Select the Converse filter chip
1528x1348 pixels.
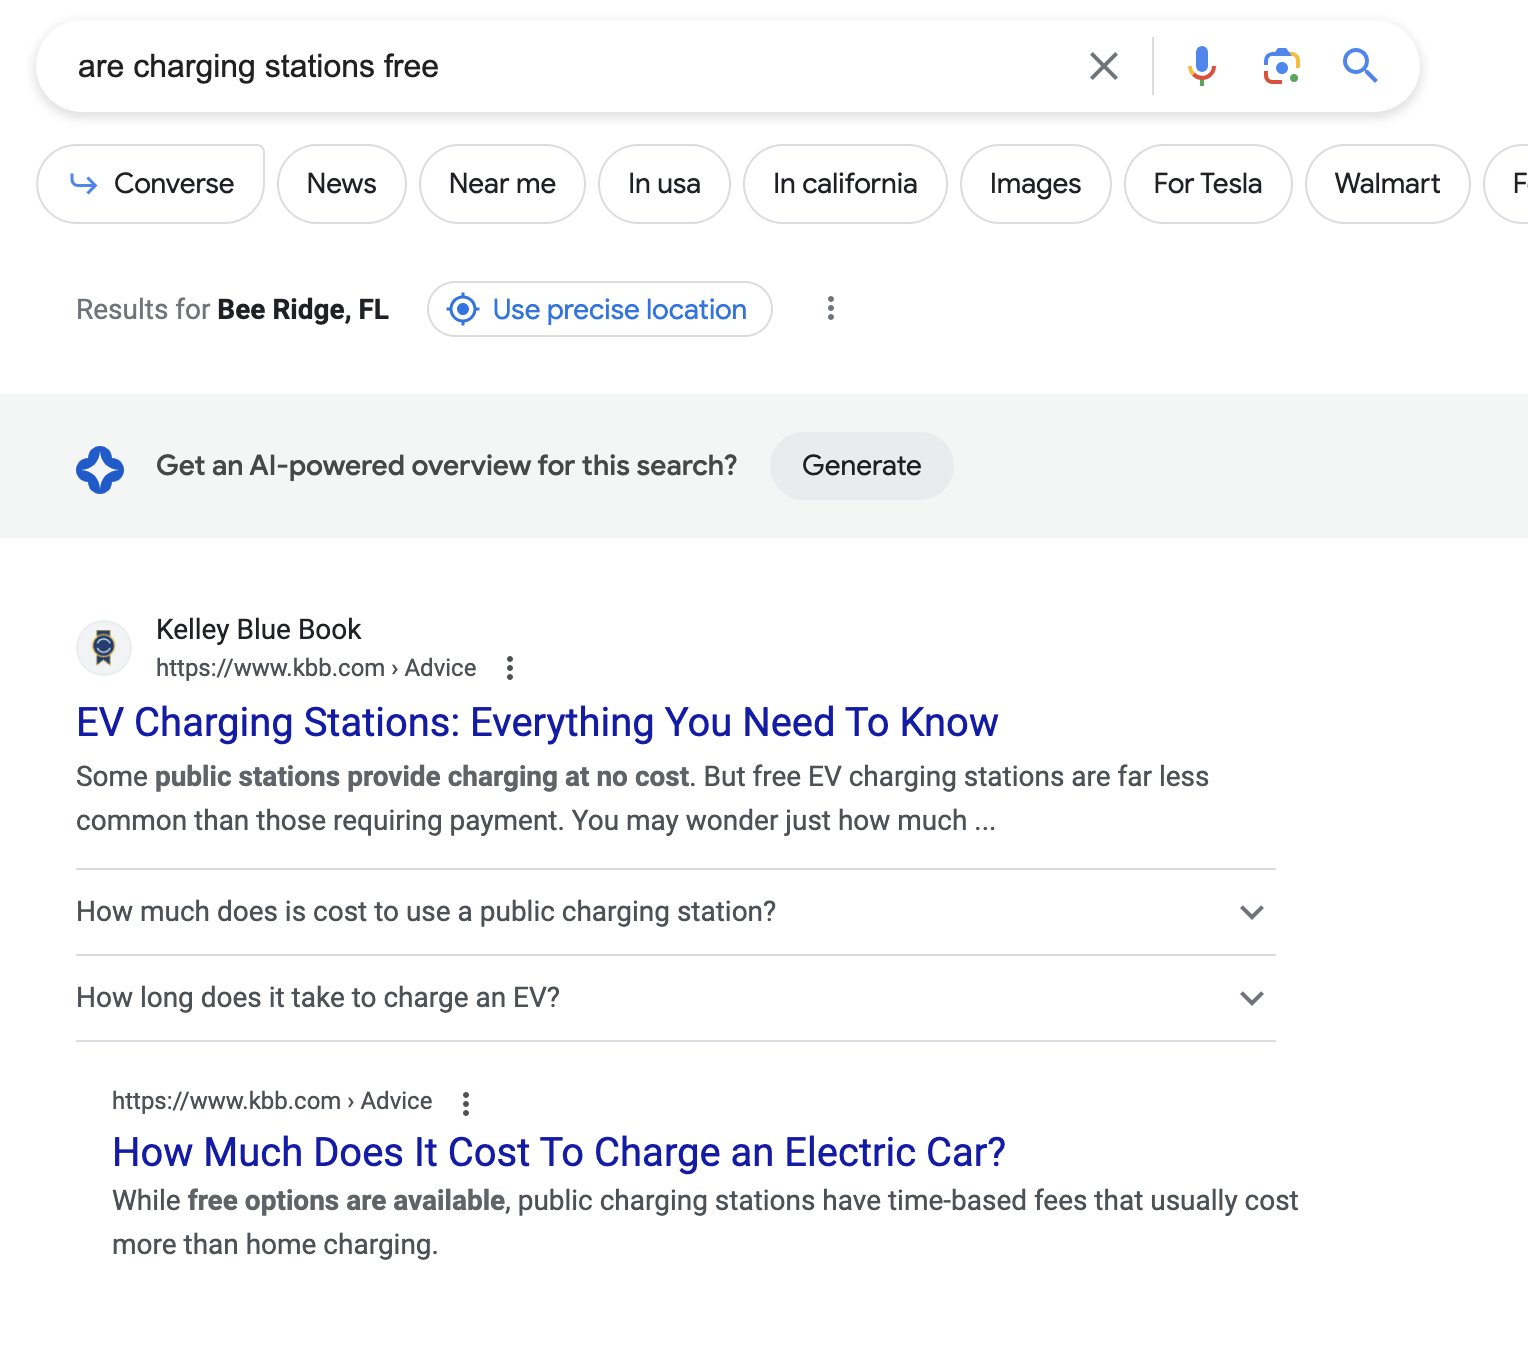151,184
